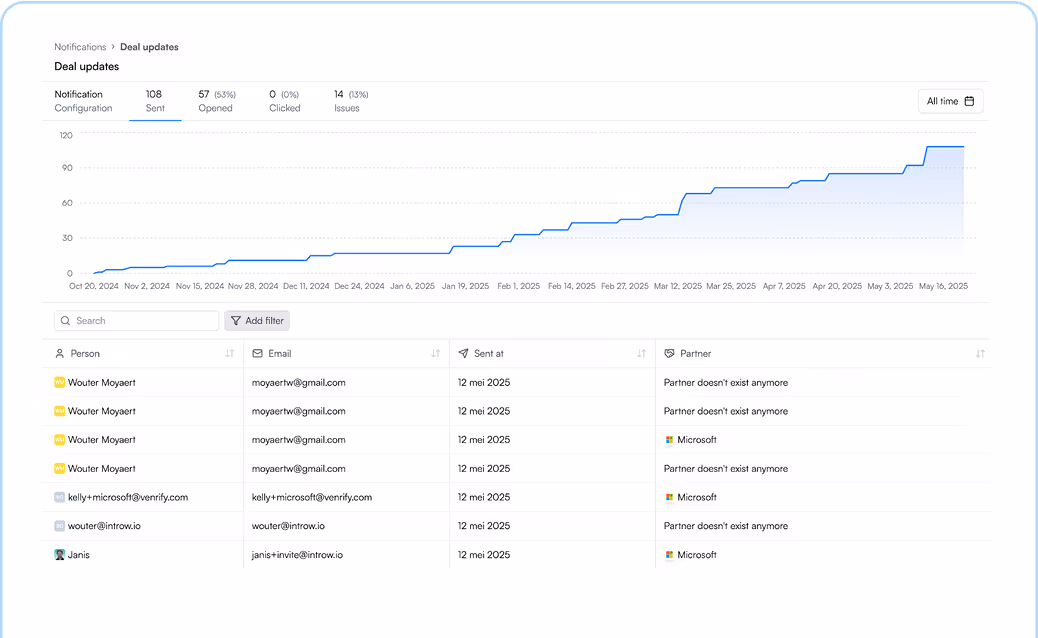Switch to the 57 Opened tab
Viewport: 1038px width, 638px height.
[216, 101]
